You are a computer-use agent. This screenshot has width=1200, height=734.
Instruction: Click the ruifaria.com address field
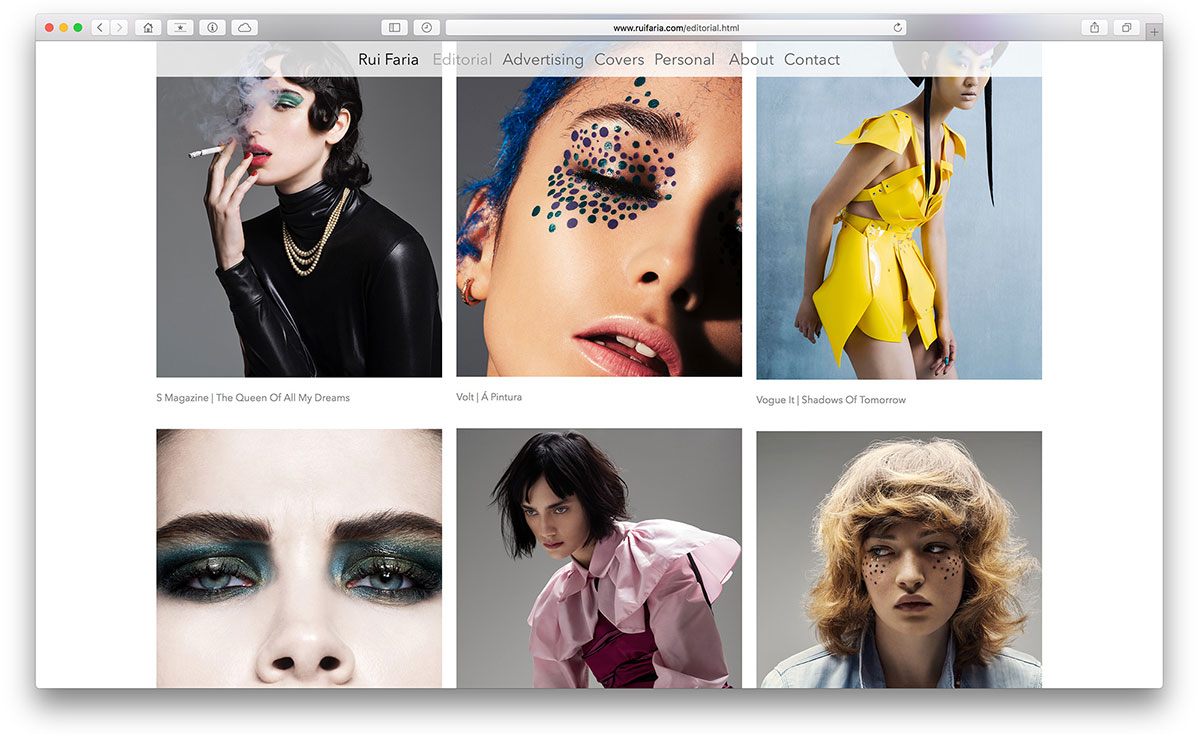676,28
